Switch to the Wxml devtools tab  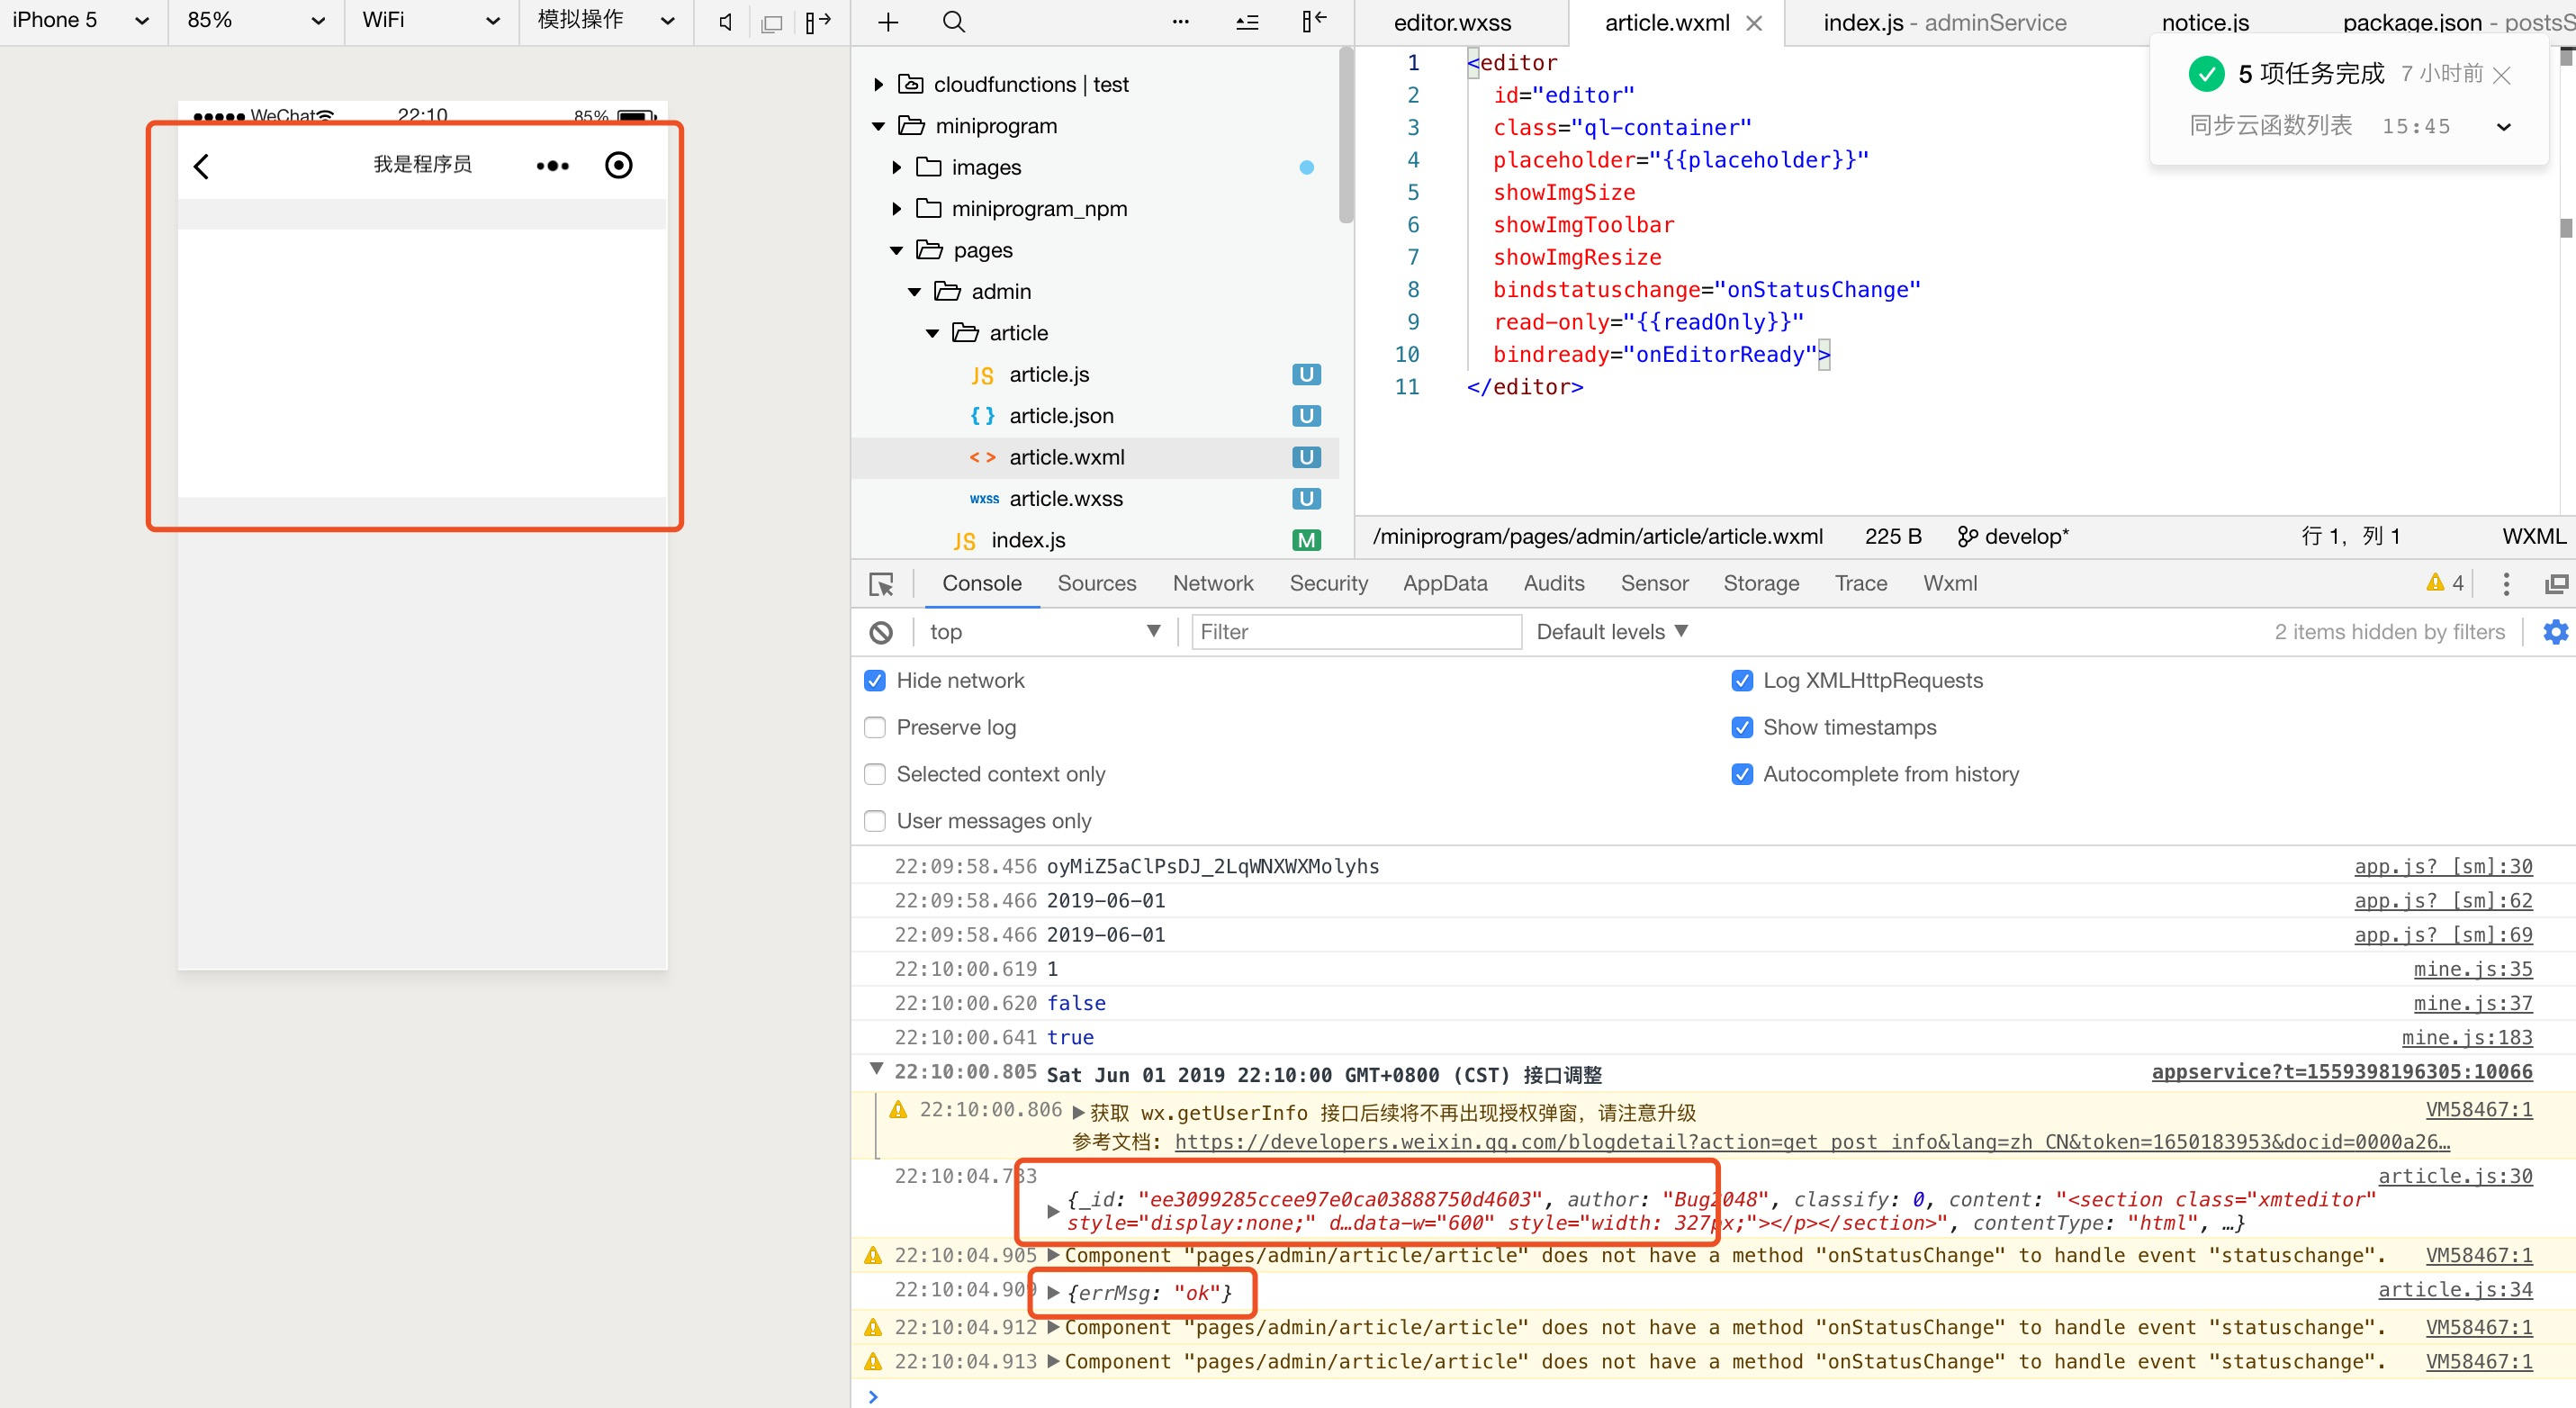pyautogui.click(x=1950, y=584)
